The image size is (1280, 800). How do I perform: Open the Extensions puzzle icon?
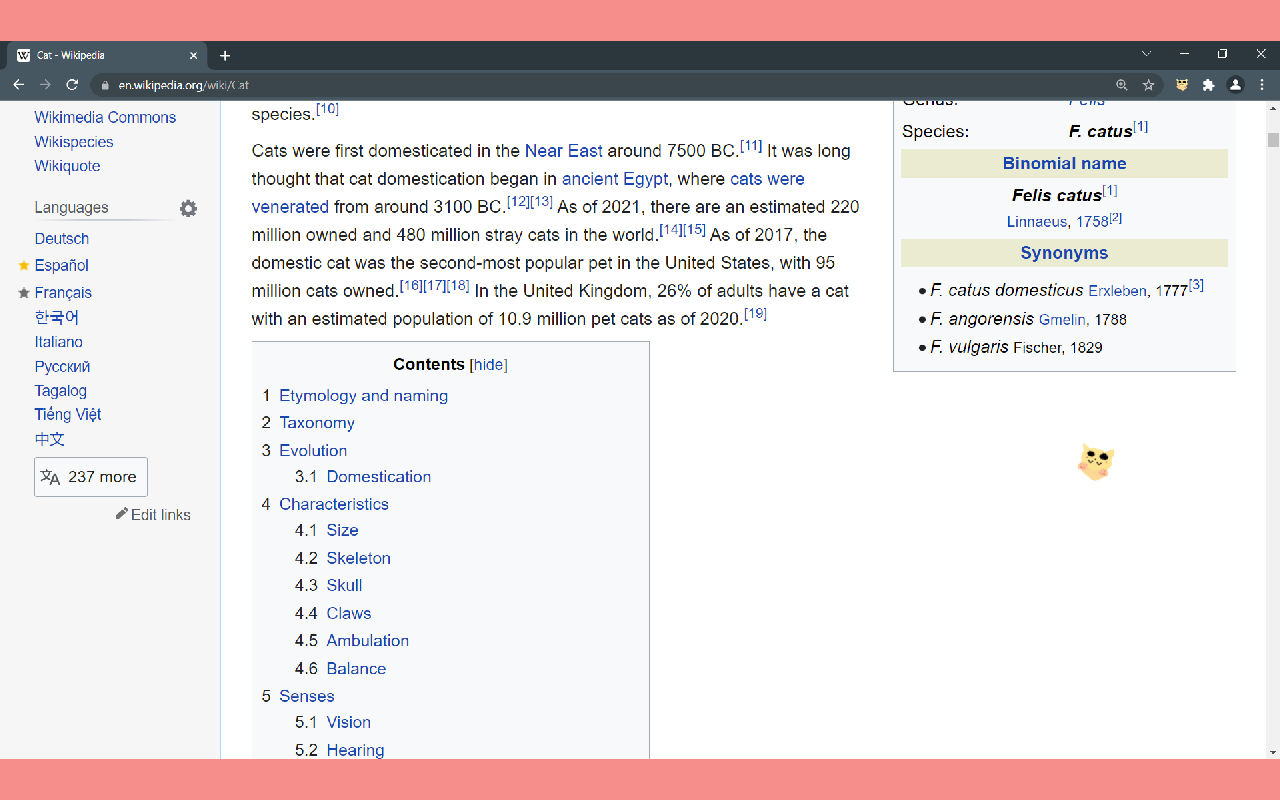click(1208, 85)
